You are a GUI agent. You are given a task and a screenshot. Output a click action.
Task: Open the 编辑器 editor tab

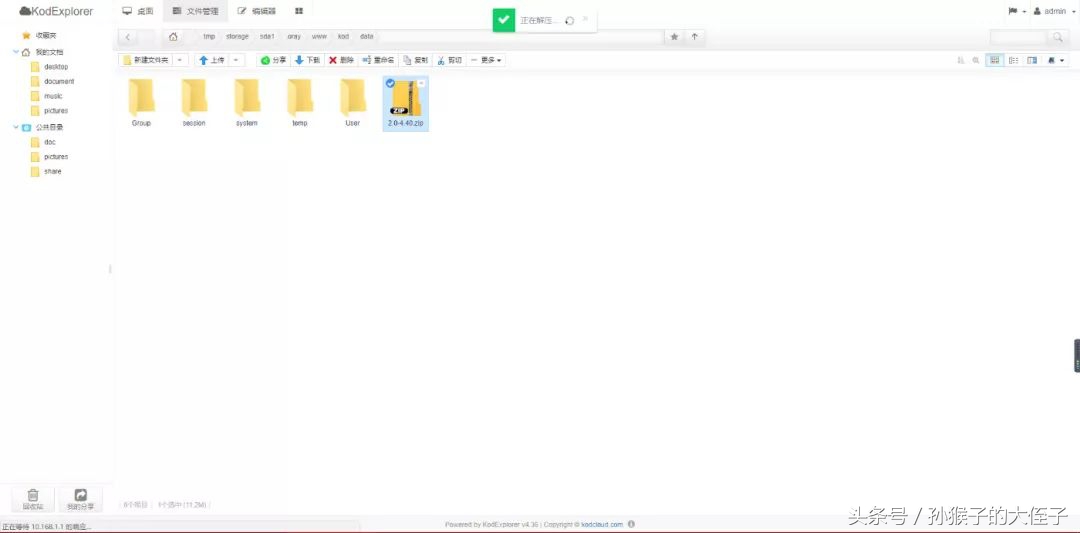256,11
